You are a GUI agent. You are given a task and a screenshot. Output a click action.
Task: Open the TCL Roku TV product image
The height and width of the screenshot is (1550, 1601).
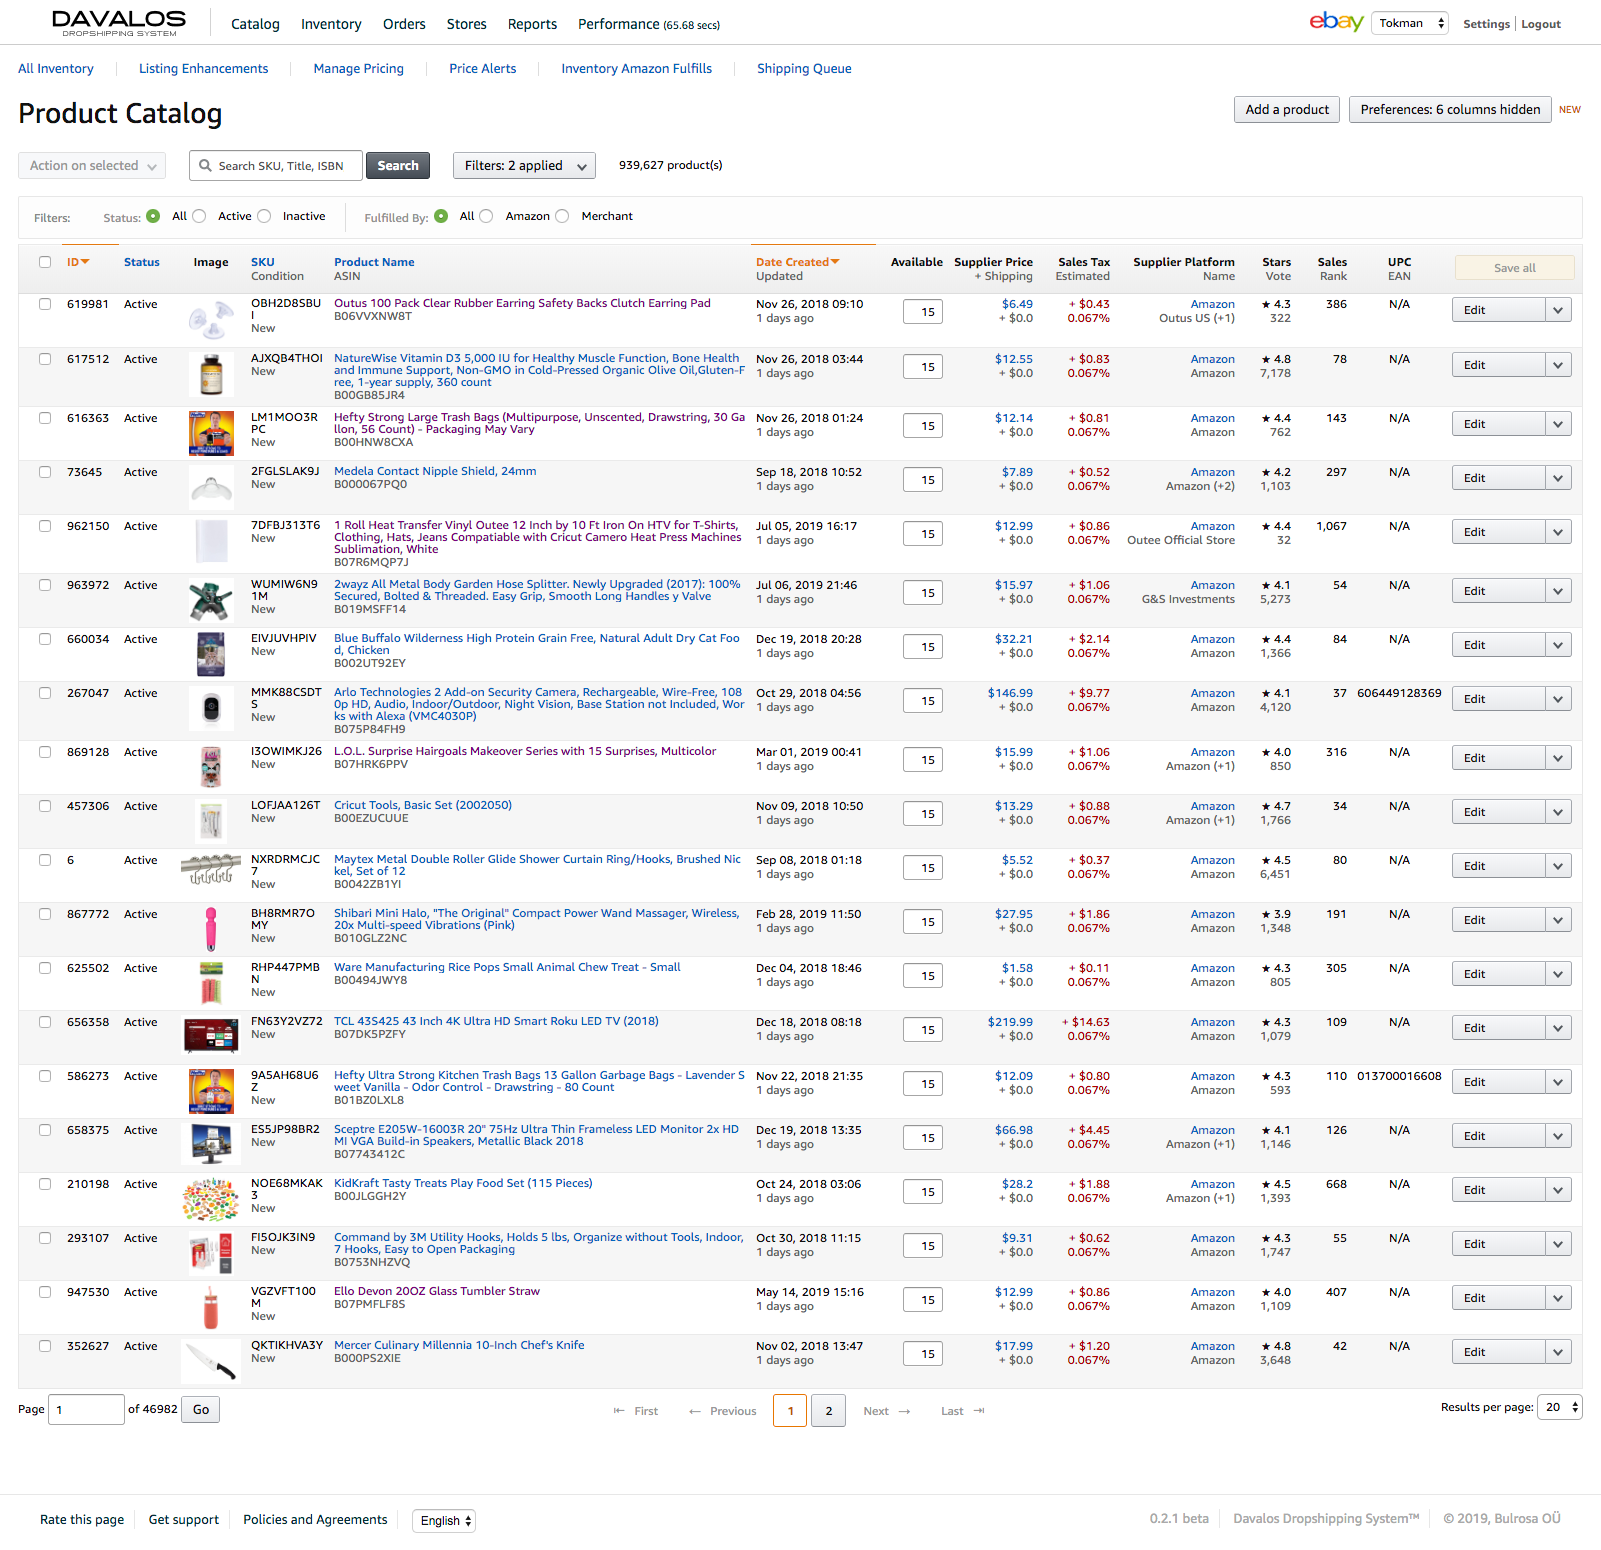tap(211, 1035)
